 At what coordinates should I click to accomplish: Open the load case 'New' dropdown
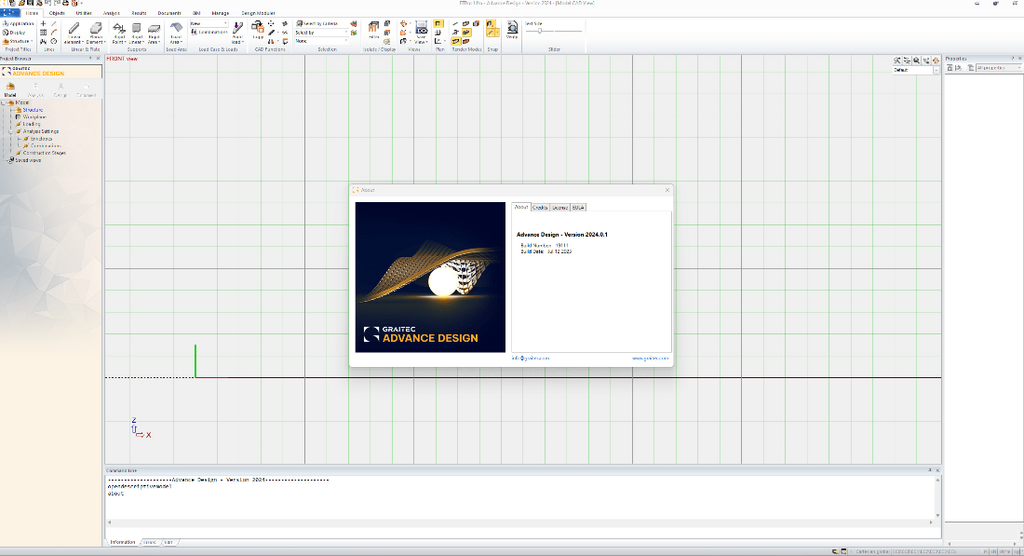[225, 24]
